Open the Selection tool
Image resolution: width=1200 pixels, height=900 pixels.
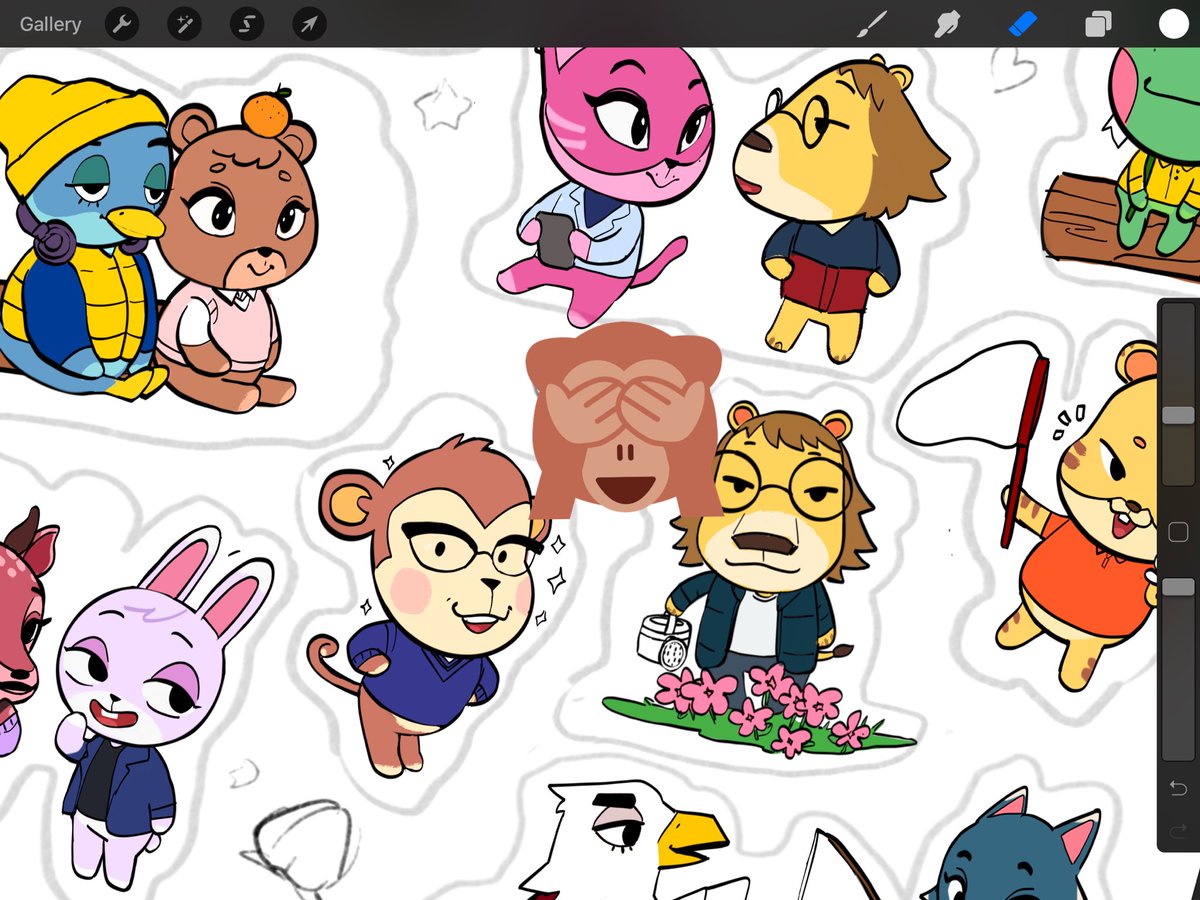[x=247, y=24]
